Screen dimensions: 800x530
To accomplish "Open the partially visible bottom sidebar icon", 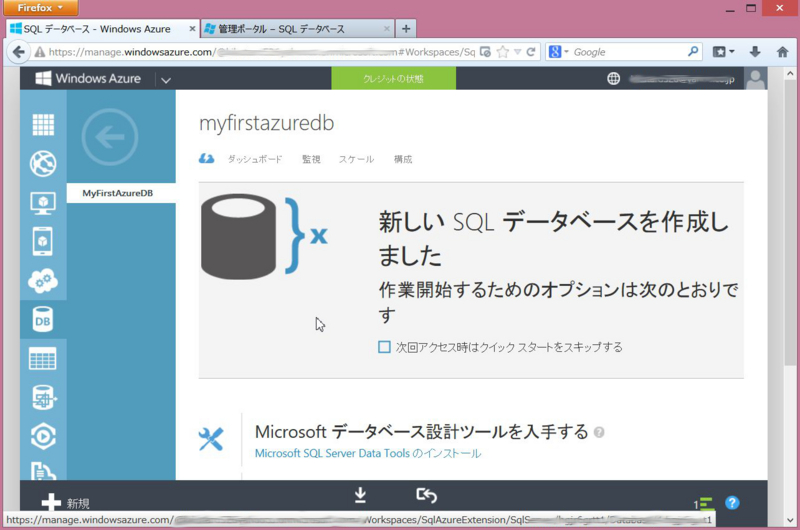I will tap(43, 470).
